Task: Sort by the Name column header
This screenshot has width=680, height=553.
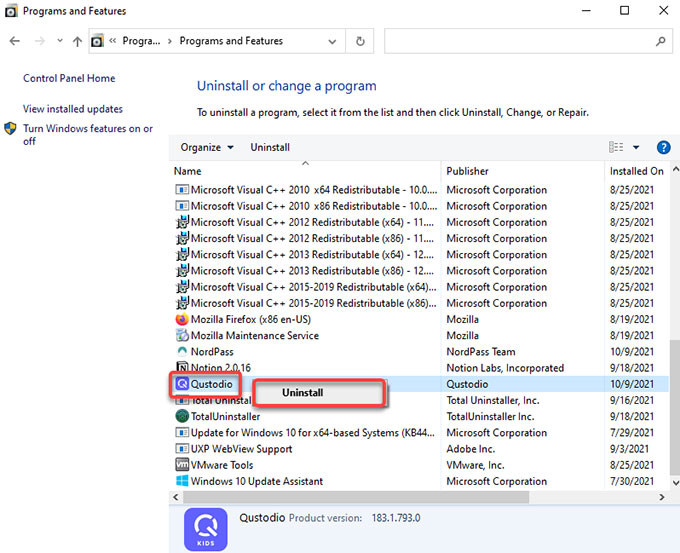Action: pyautogui.click(x=187, y=171)
